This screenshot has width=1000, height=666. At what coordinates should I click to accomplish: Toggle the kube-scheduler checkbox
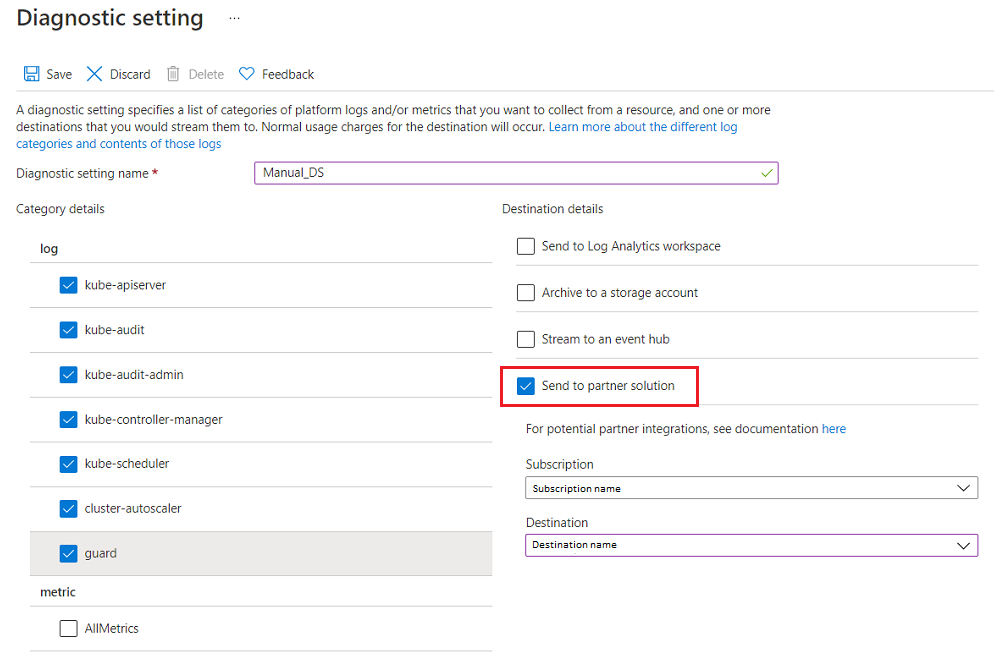[69, 464]
